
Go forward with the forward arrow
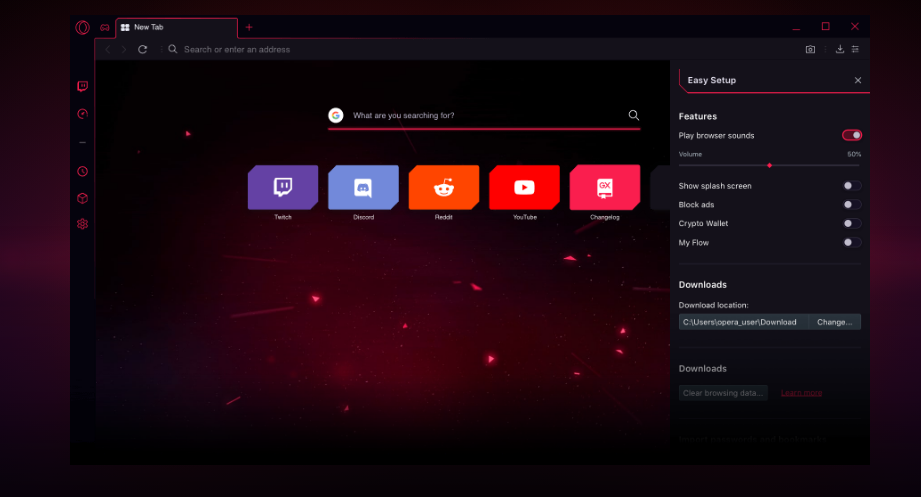point(124,49)
